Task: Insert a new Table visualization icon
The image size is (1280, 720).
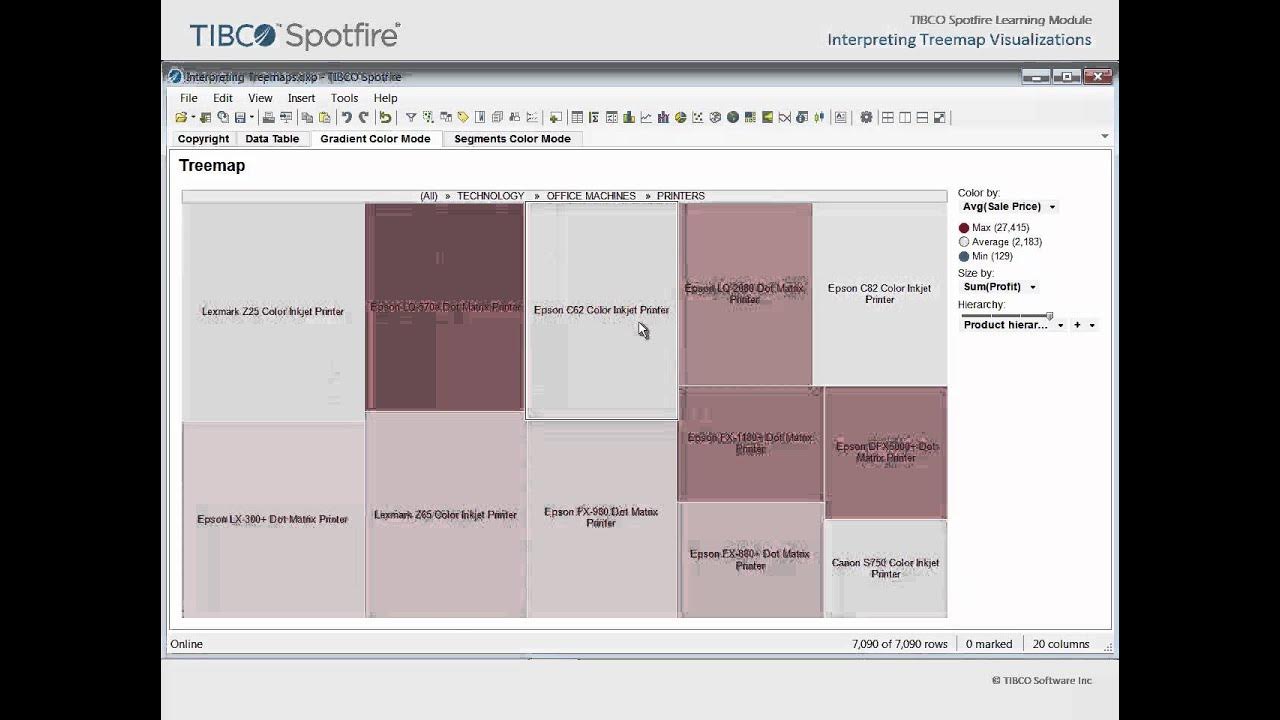Action: [577, 117]
